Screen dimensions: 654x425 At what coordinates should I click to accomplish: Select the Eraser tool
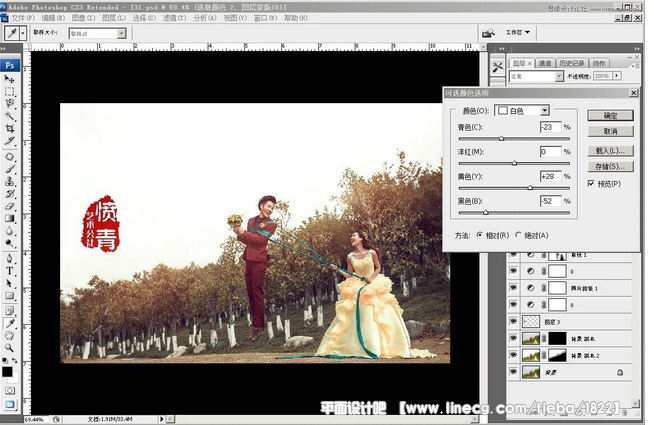click(x=9, y=206)
